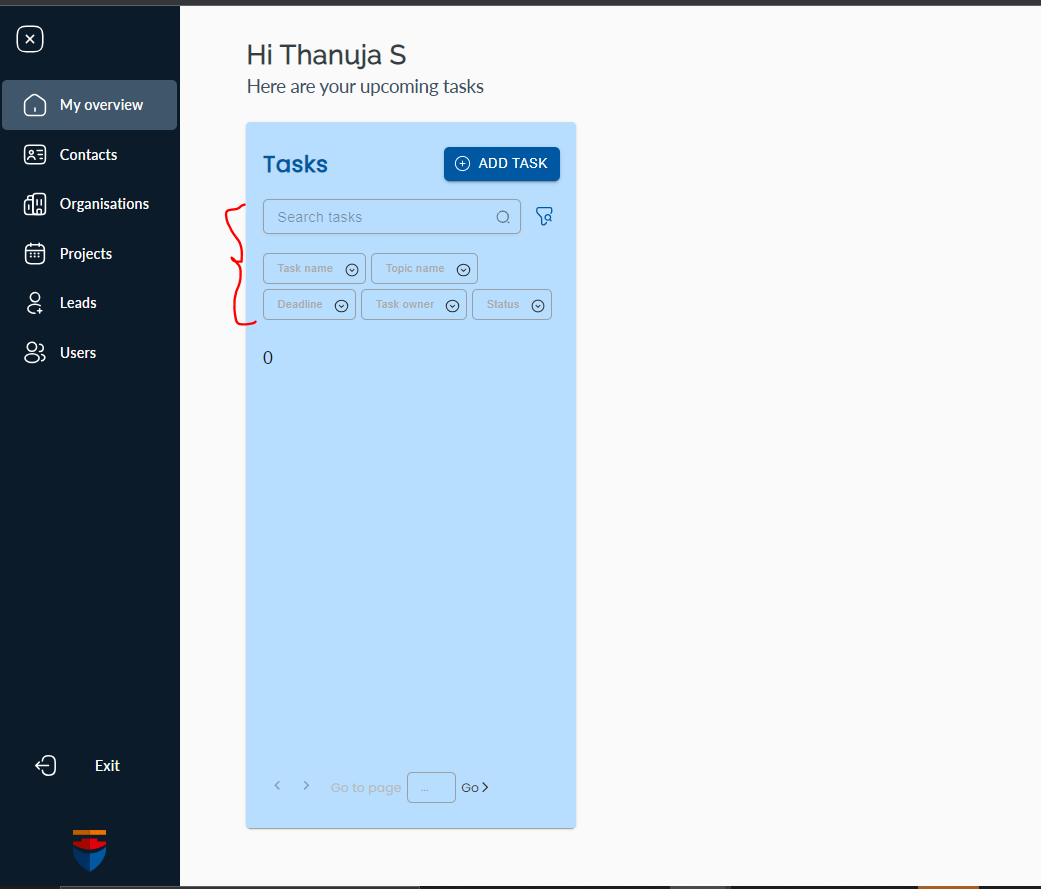1041x889 pixels.
Task: Click the shield logo at sidebar bottom
Action: tap(90, 850)
